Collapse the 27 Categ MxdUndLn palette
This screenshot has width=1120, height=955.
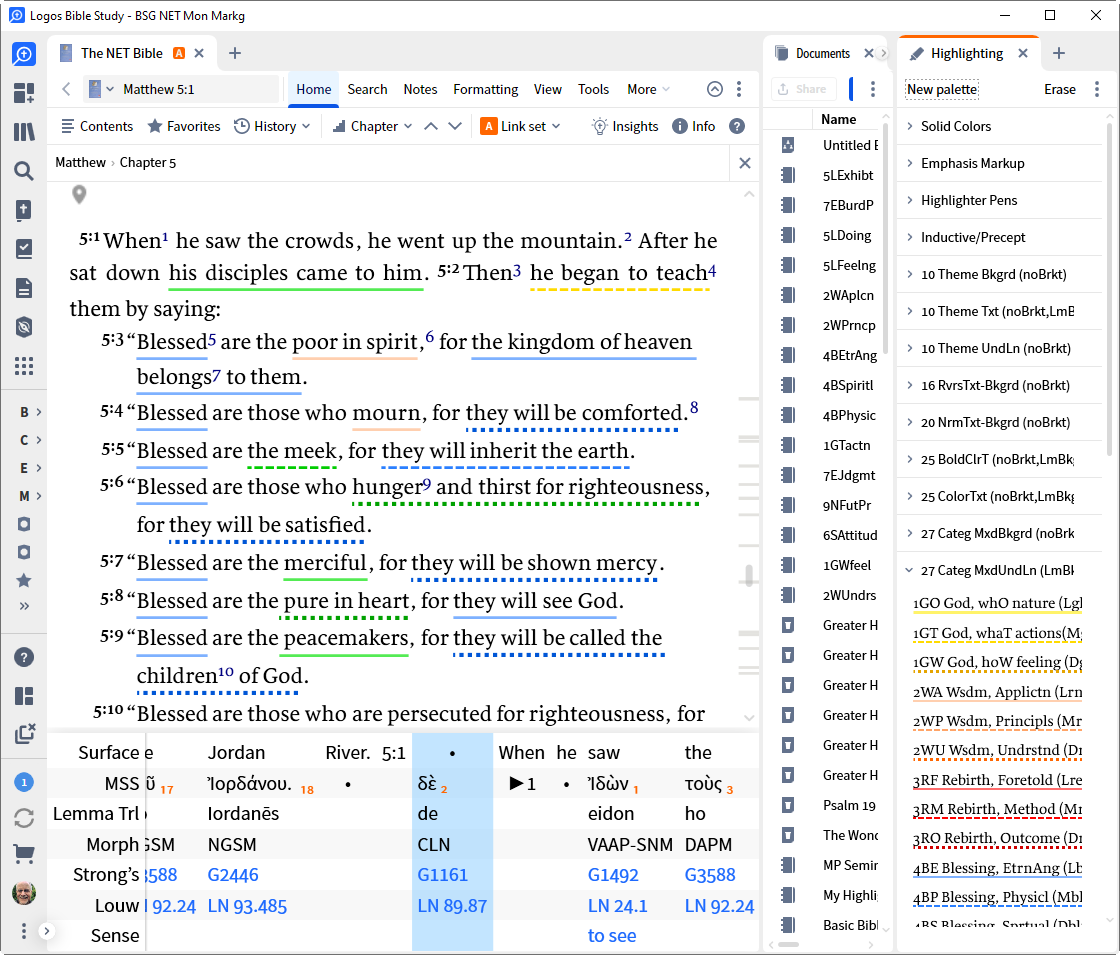point(911,571)
